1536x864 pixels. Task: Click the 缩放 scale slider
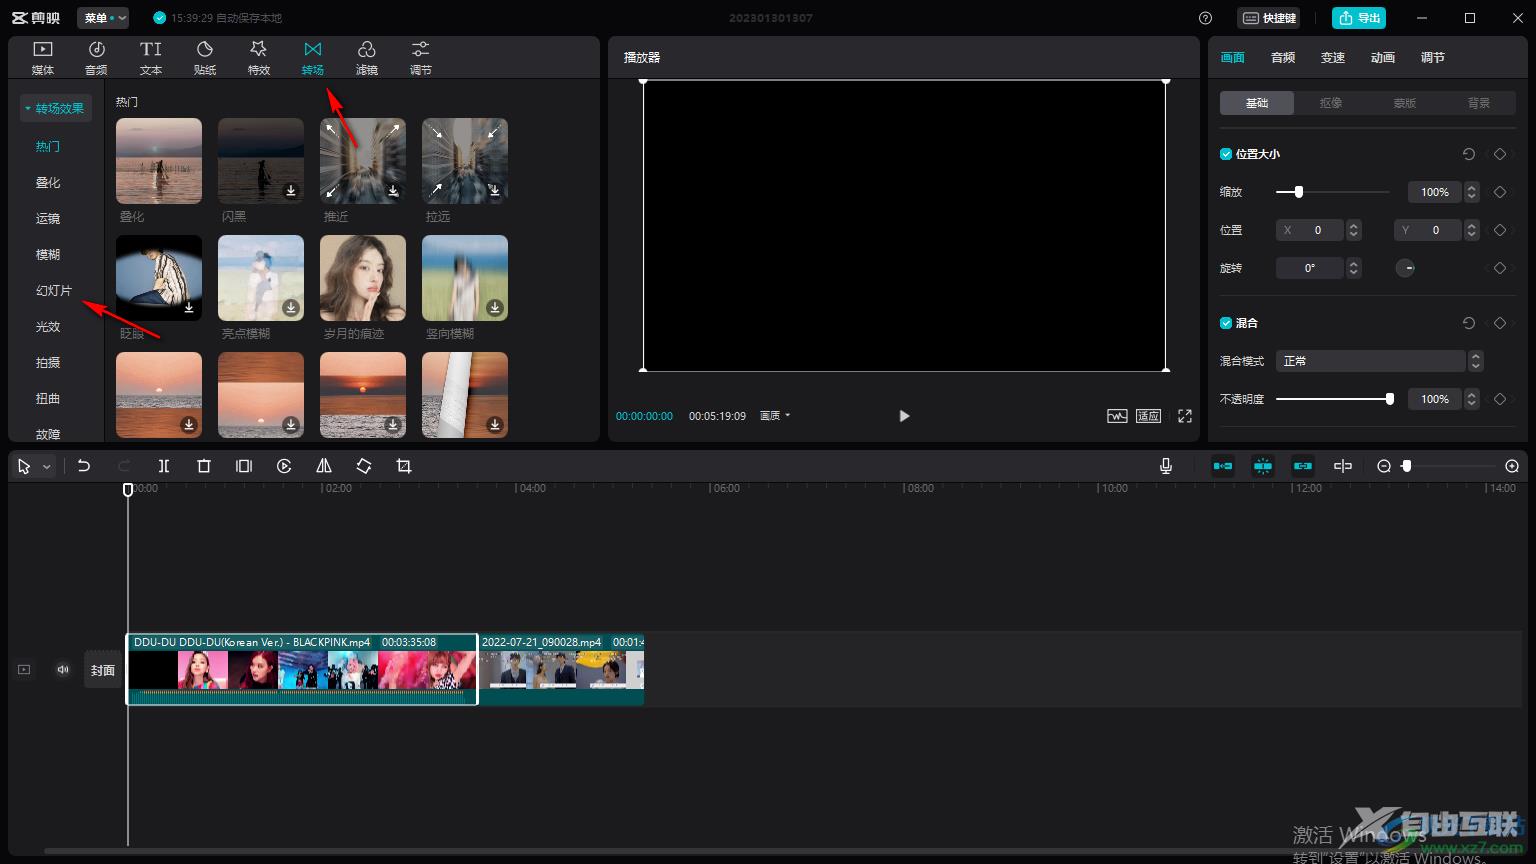click(1333, 192)
